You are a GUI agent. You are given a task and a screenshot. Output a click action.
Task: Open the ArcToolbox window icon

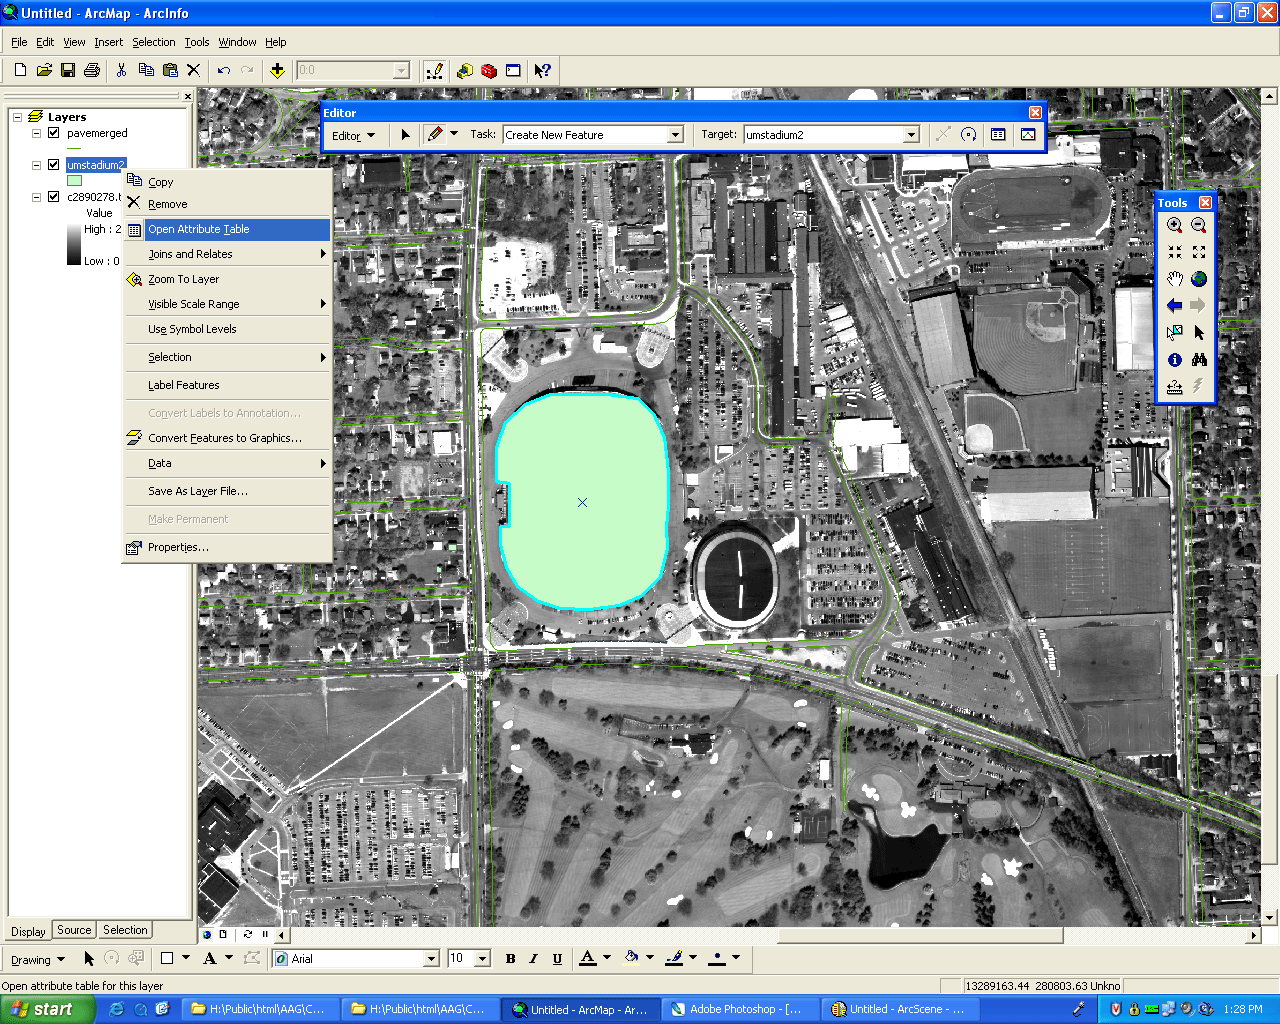488,70
